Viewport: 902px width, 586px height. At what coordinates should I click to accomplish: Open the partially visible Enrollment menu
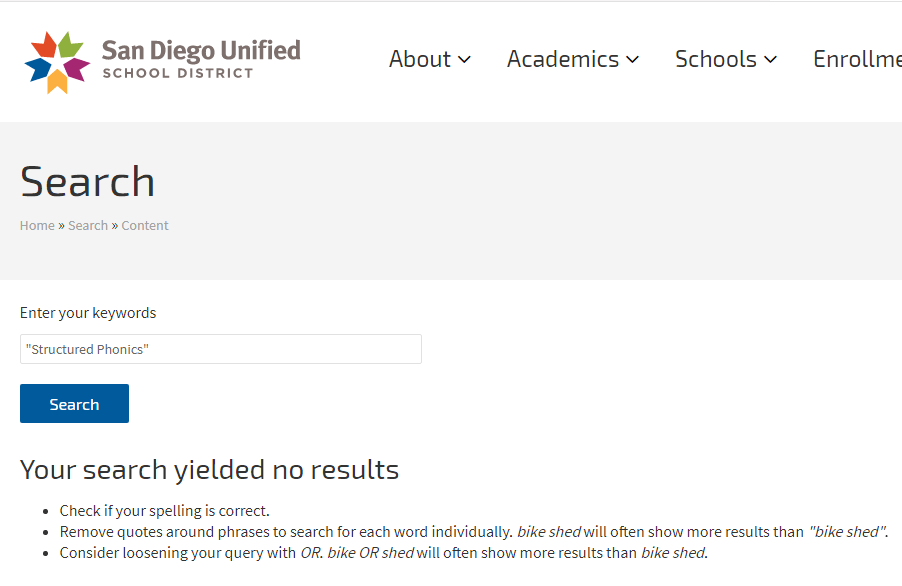(x=857, y=59)
